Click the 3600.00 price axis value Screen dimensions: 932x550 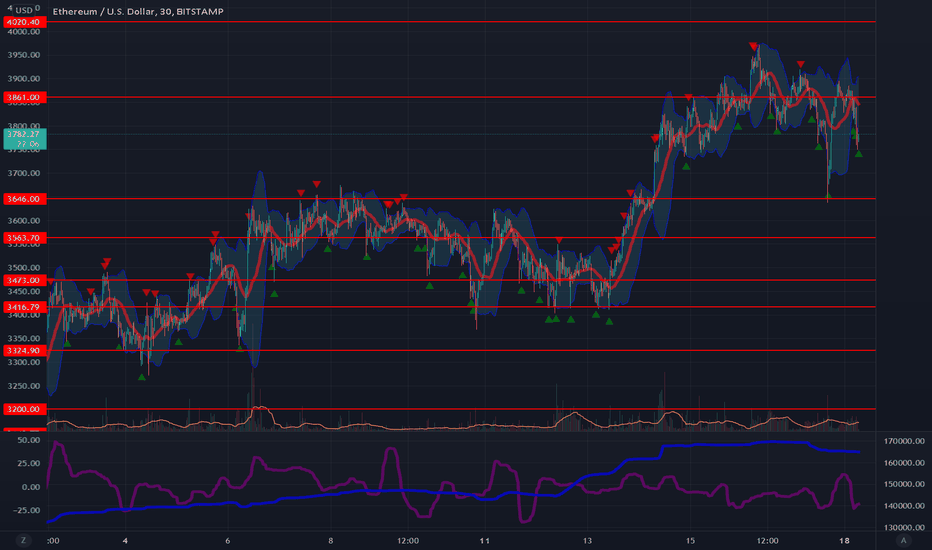click(24, 221)
